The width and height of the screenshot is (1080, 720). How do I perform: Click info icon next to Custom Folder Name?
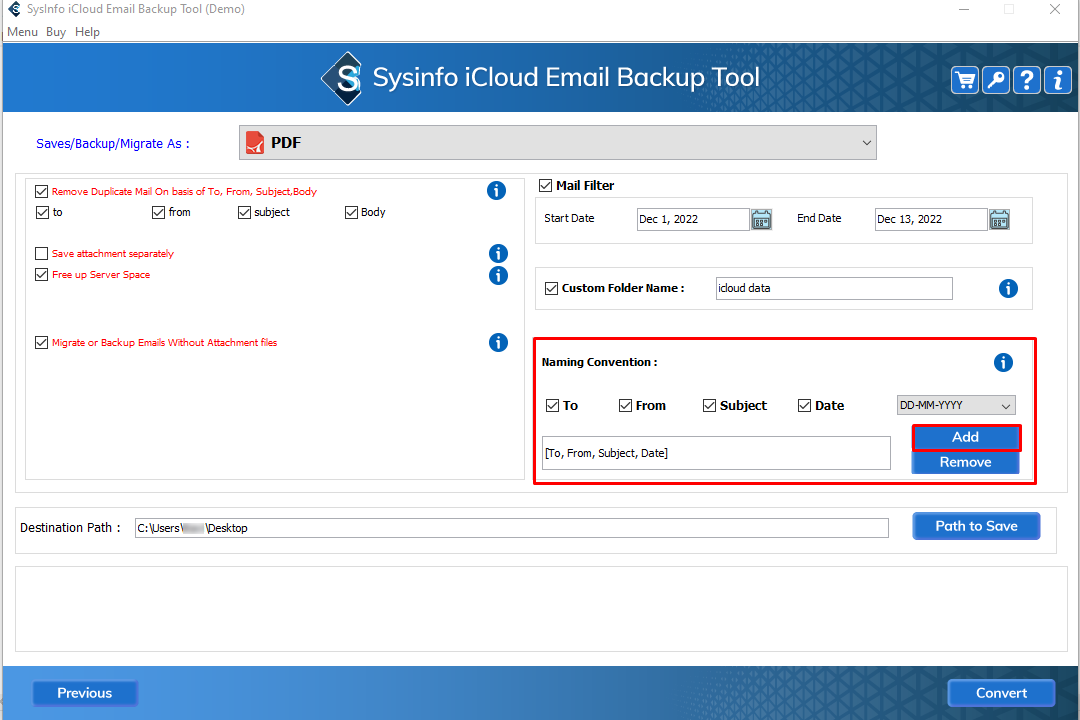click(x=1008, y=289)
